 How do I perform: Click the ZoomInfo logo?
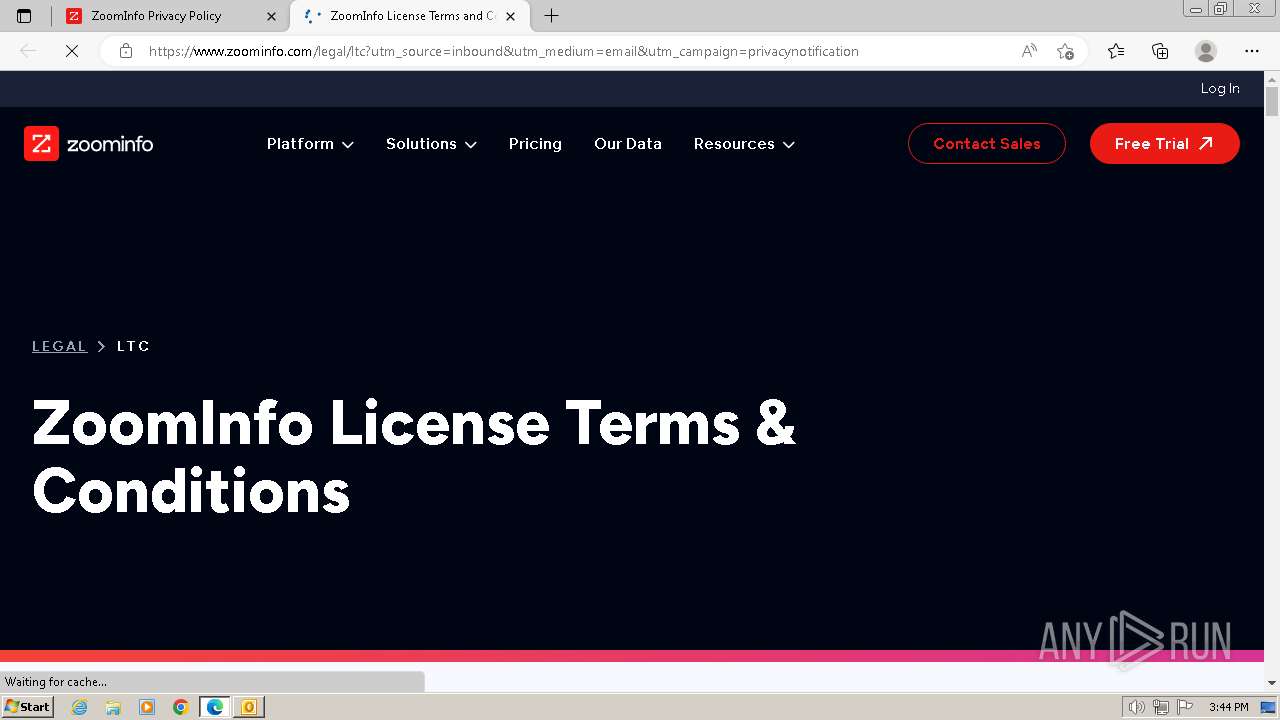coord(88,144)
